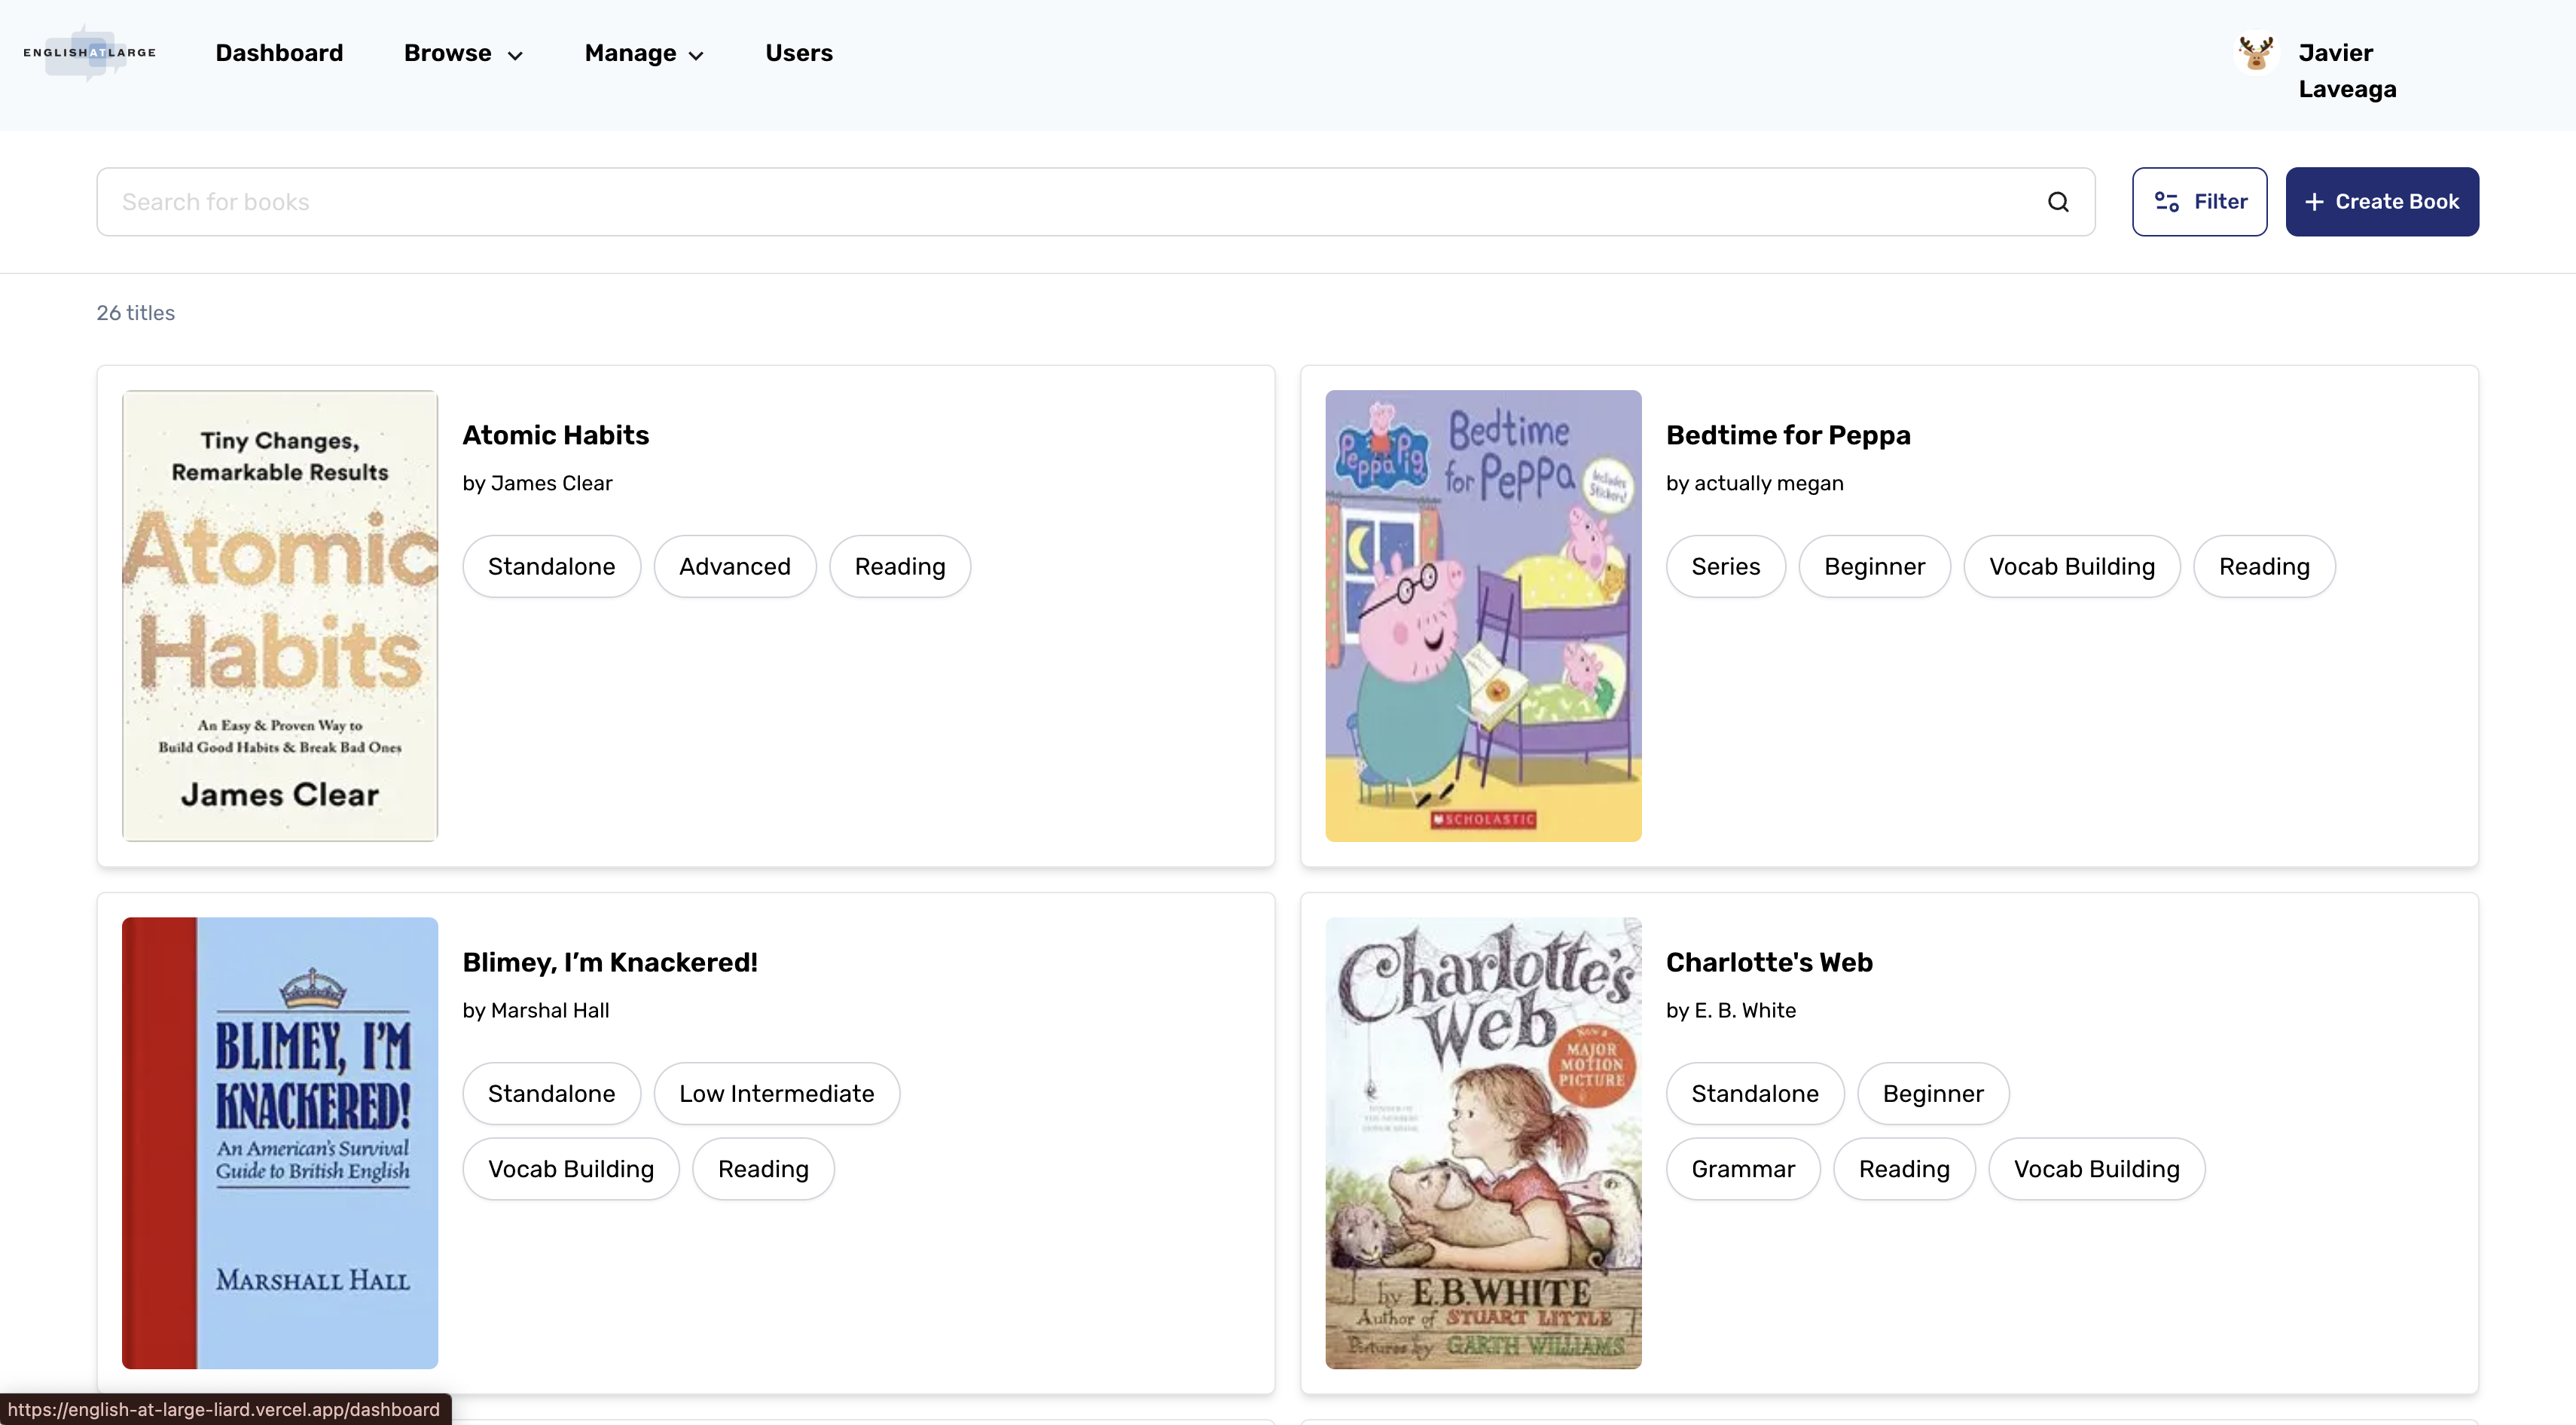Viewport: 2576px width, 1425px height.
Task: Expand the Manage dropdown chevron
Action: [x=696, y=56]
